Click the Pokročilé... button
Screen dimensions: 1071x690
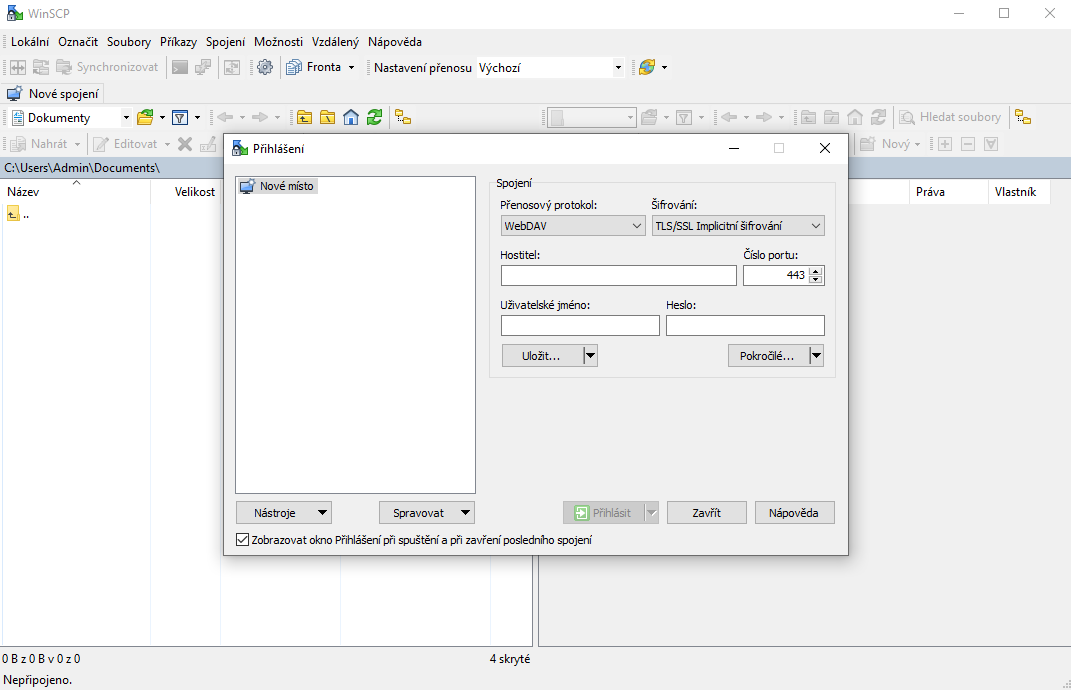[x=768, y=356]
